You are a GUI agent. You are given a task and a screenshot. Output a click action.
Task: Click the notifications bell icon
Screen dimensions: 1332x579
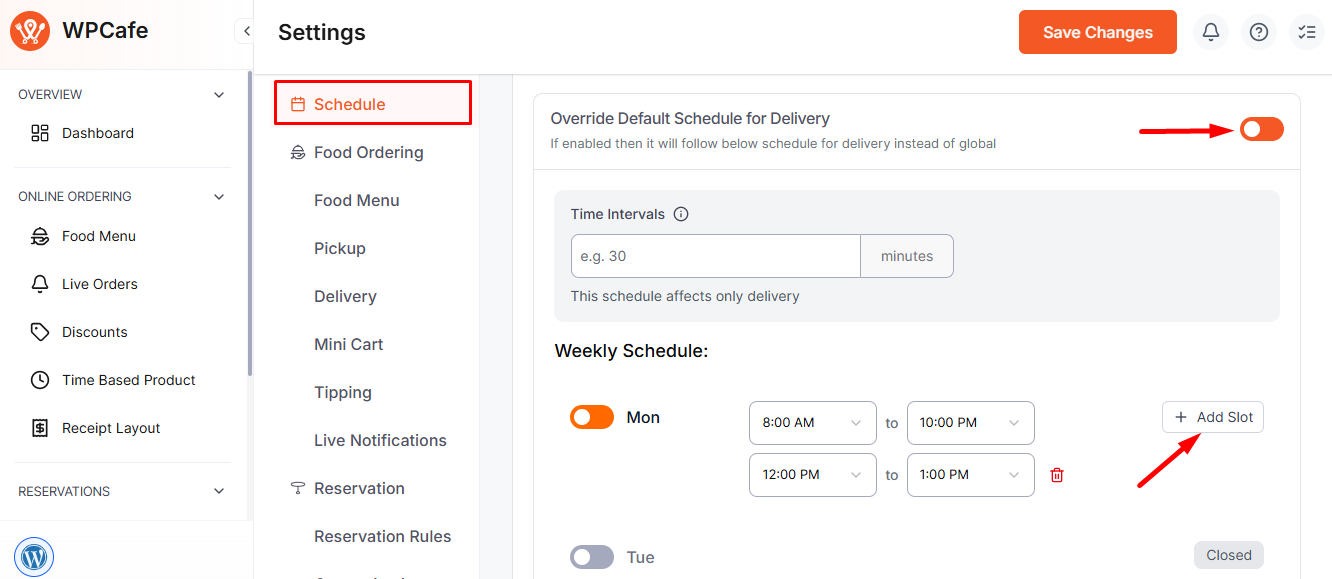pyautogui.click(x=1210, y=32)
